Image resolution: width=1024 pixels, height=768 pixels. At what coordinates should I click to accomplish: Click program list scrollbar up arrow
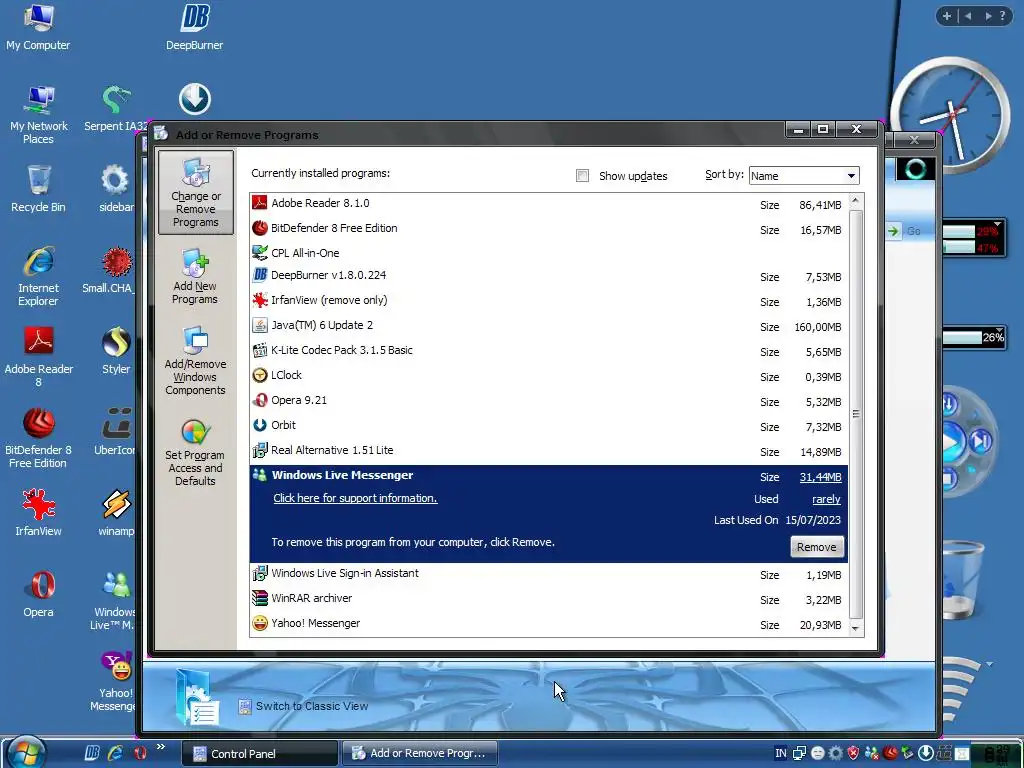click(856, 201)
